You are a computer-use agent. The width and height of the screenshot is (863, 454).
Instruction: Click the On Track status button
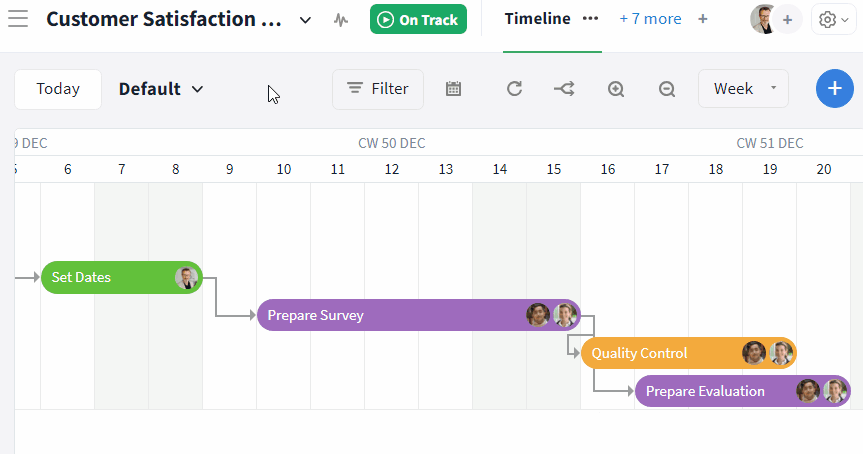coord(418,19)
